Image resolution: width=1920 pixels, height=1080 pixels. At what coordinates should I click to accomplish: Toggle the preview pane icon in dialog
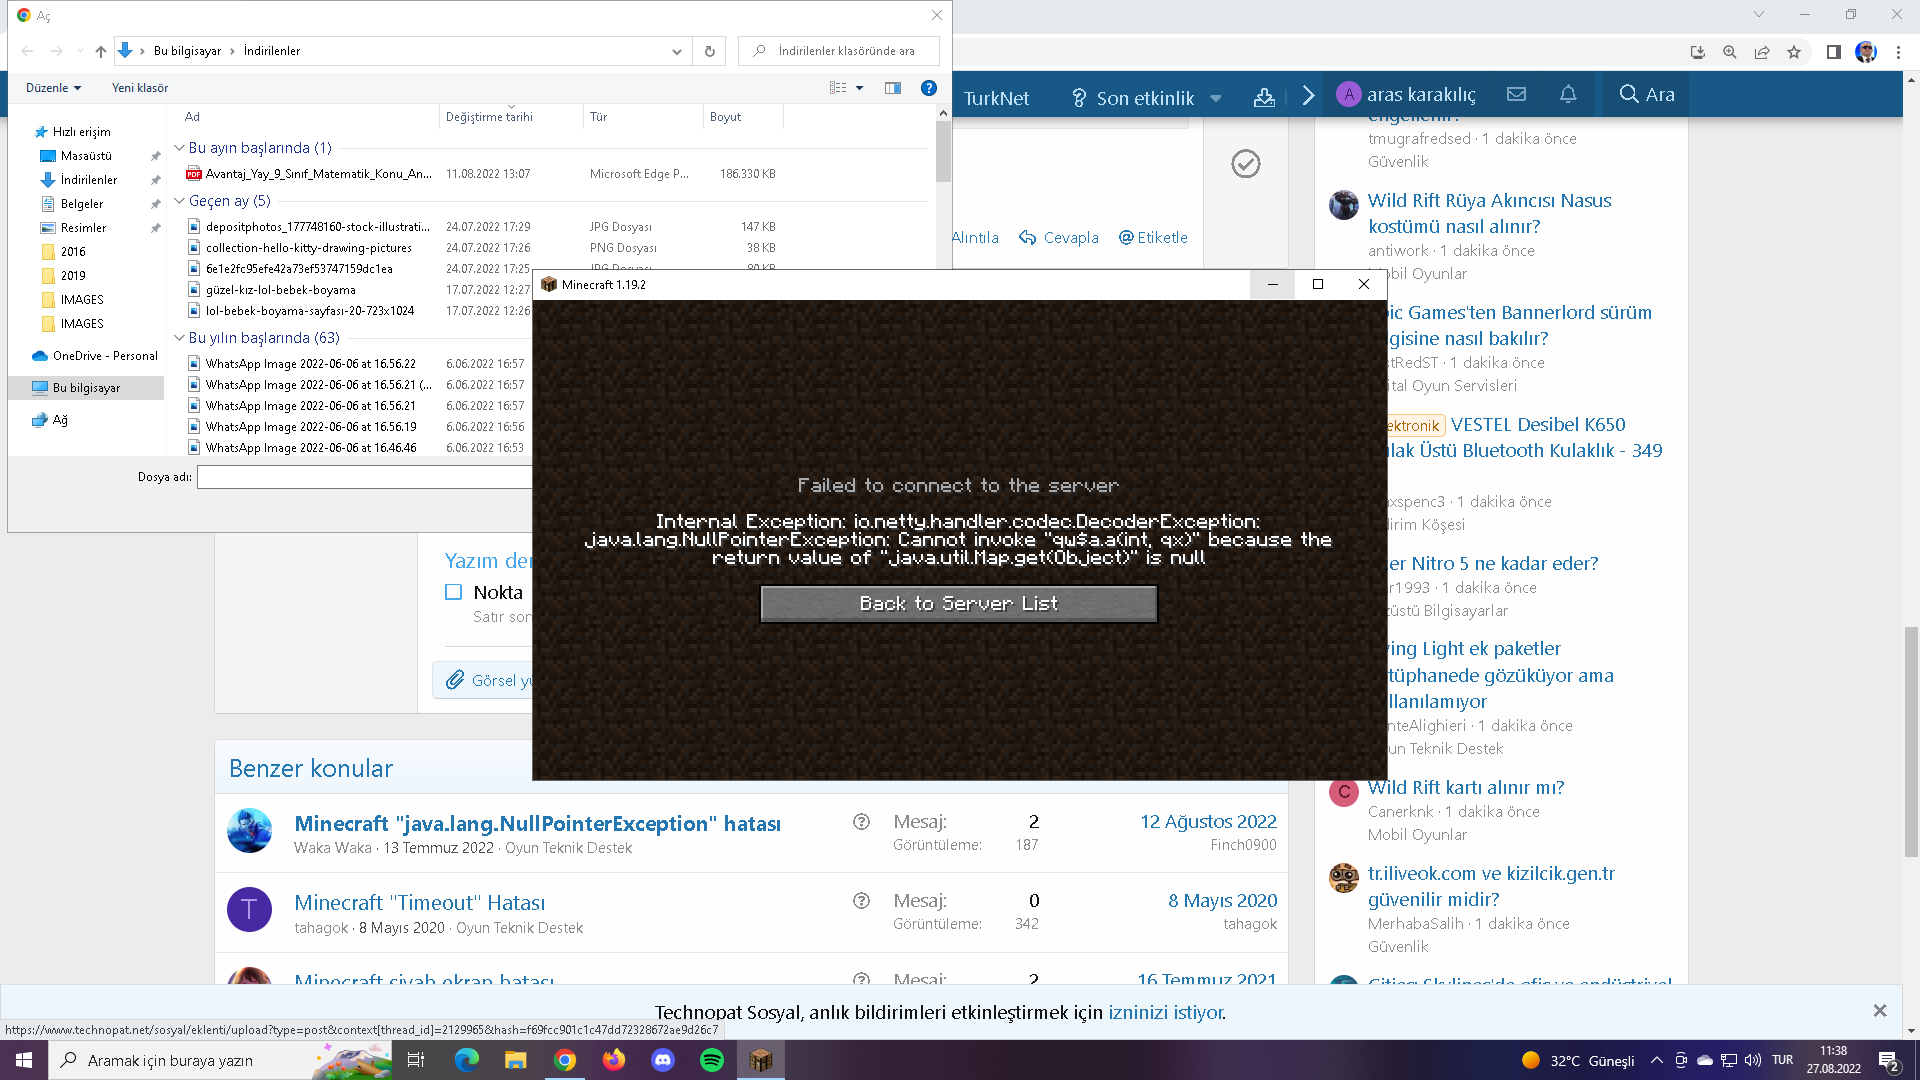point(893,88)
